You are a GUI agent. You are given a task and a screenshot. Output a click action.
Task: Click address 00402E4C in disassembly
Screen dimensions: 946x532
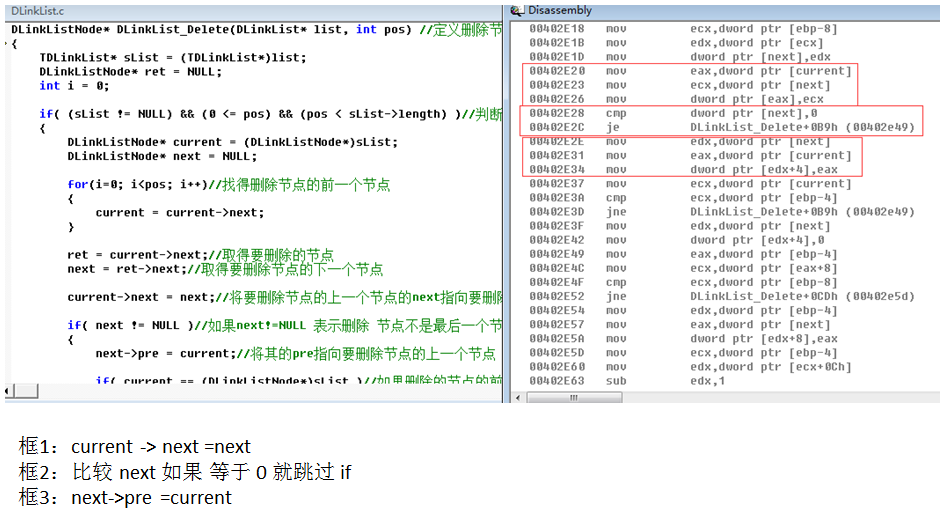557,268
